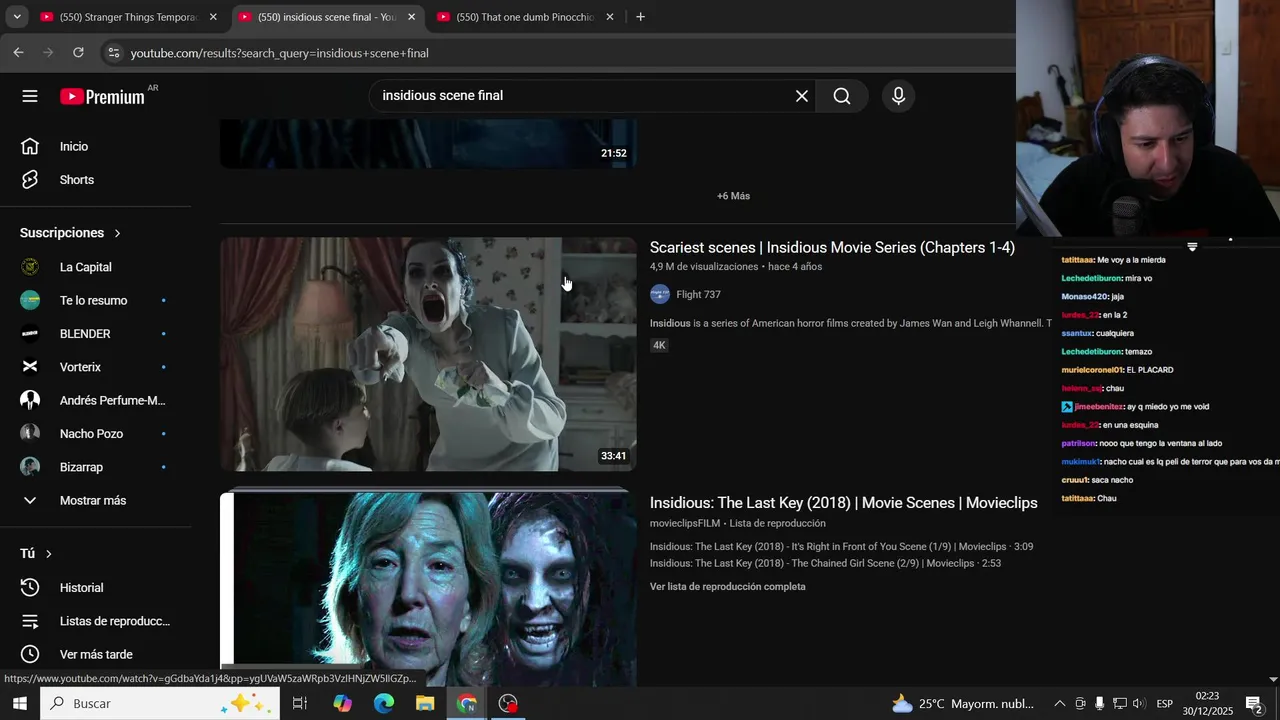
Task: Open Microsoft Edge from the taskbar
Action: (x=384, y=704)
